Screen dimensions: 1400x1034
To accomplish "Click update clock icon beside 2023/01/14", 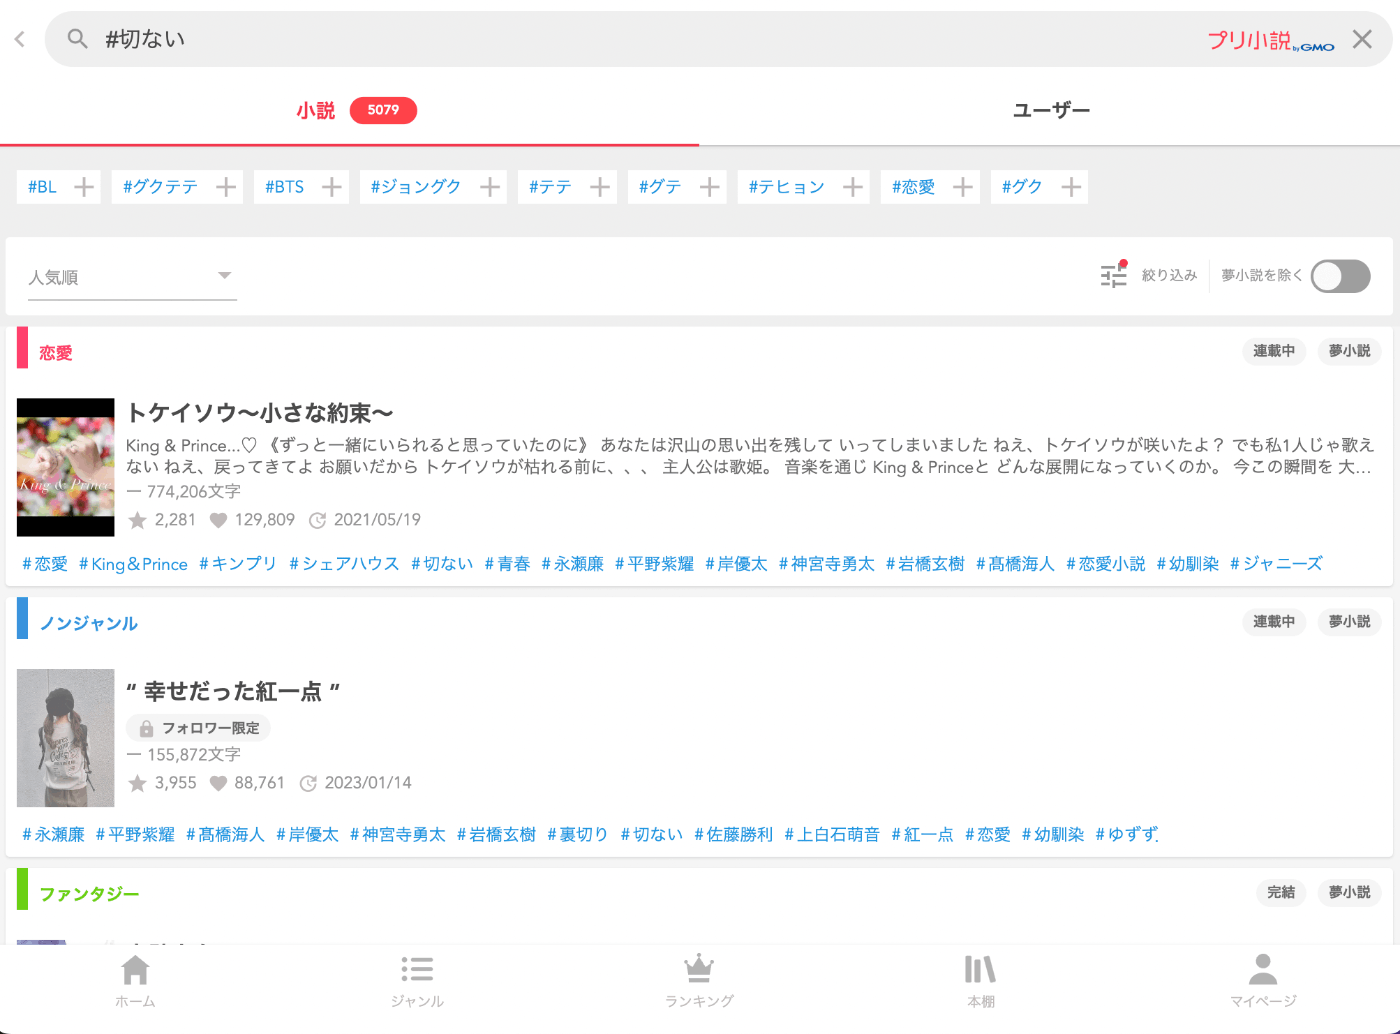I will pos(309,783).
